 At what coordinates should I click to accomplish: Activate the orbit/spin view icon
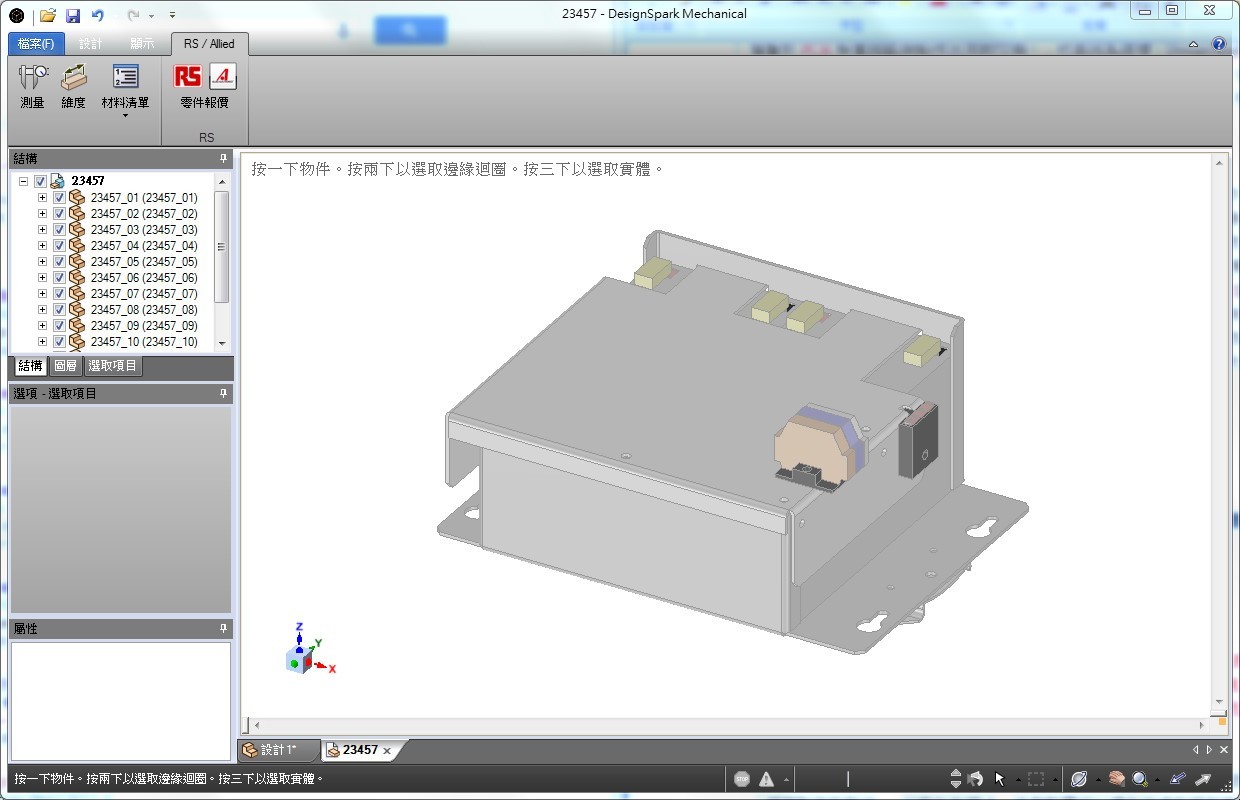click(1079, 779)
